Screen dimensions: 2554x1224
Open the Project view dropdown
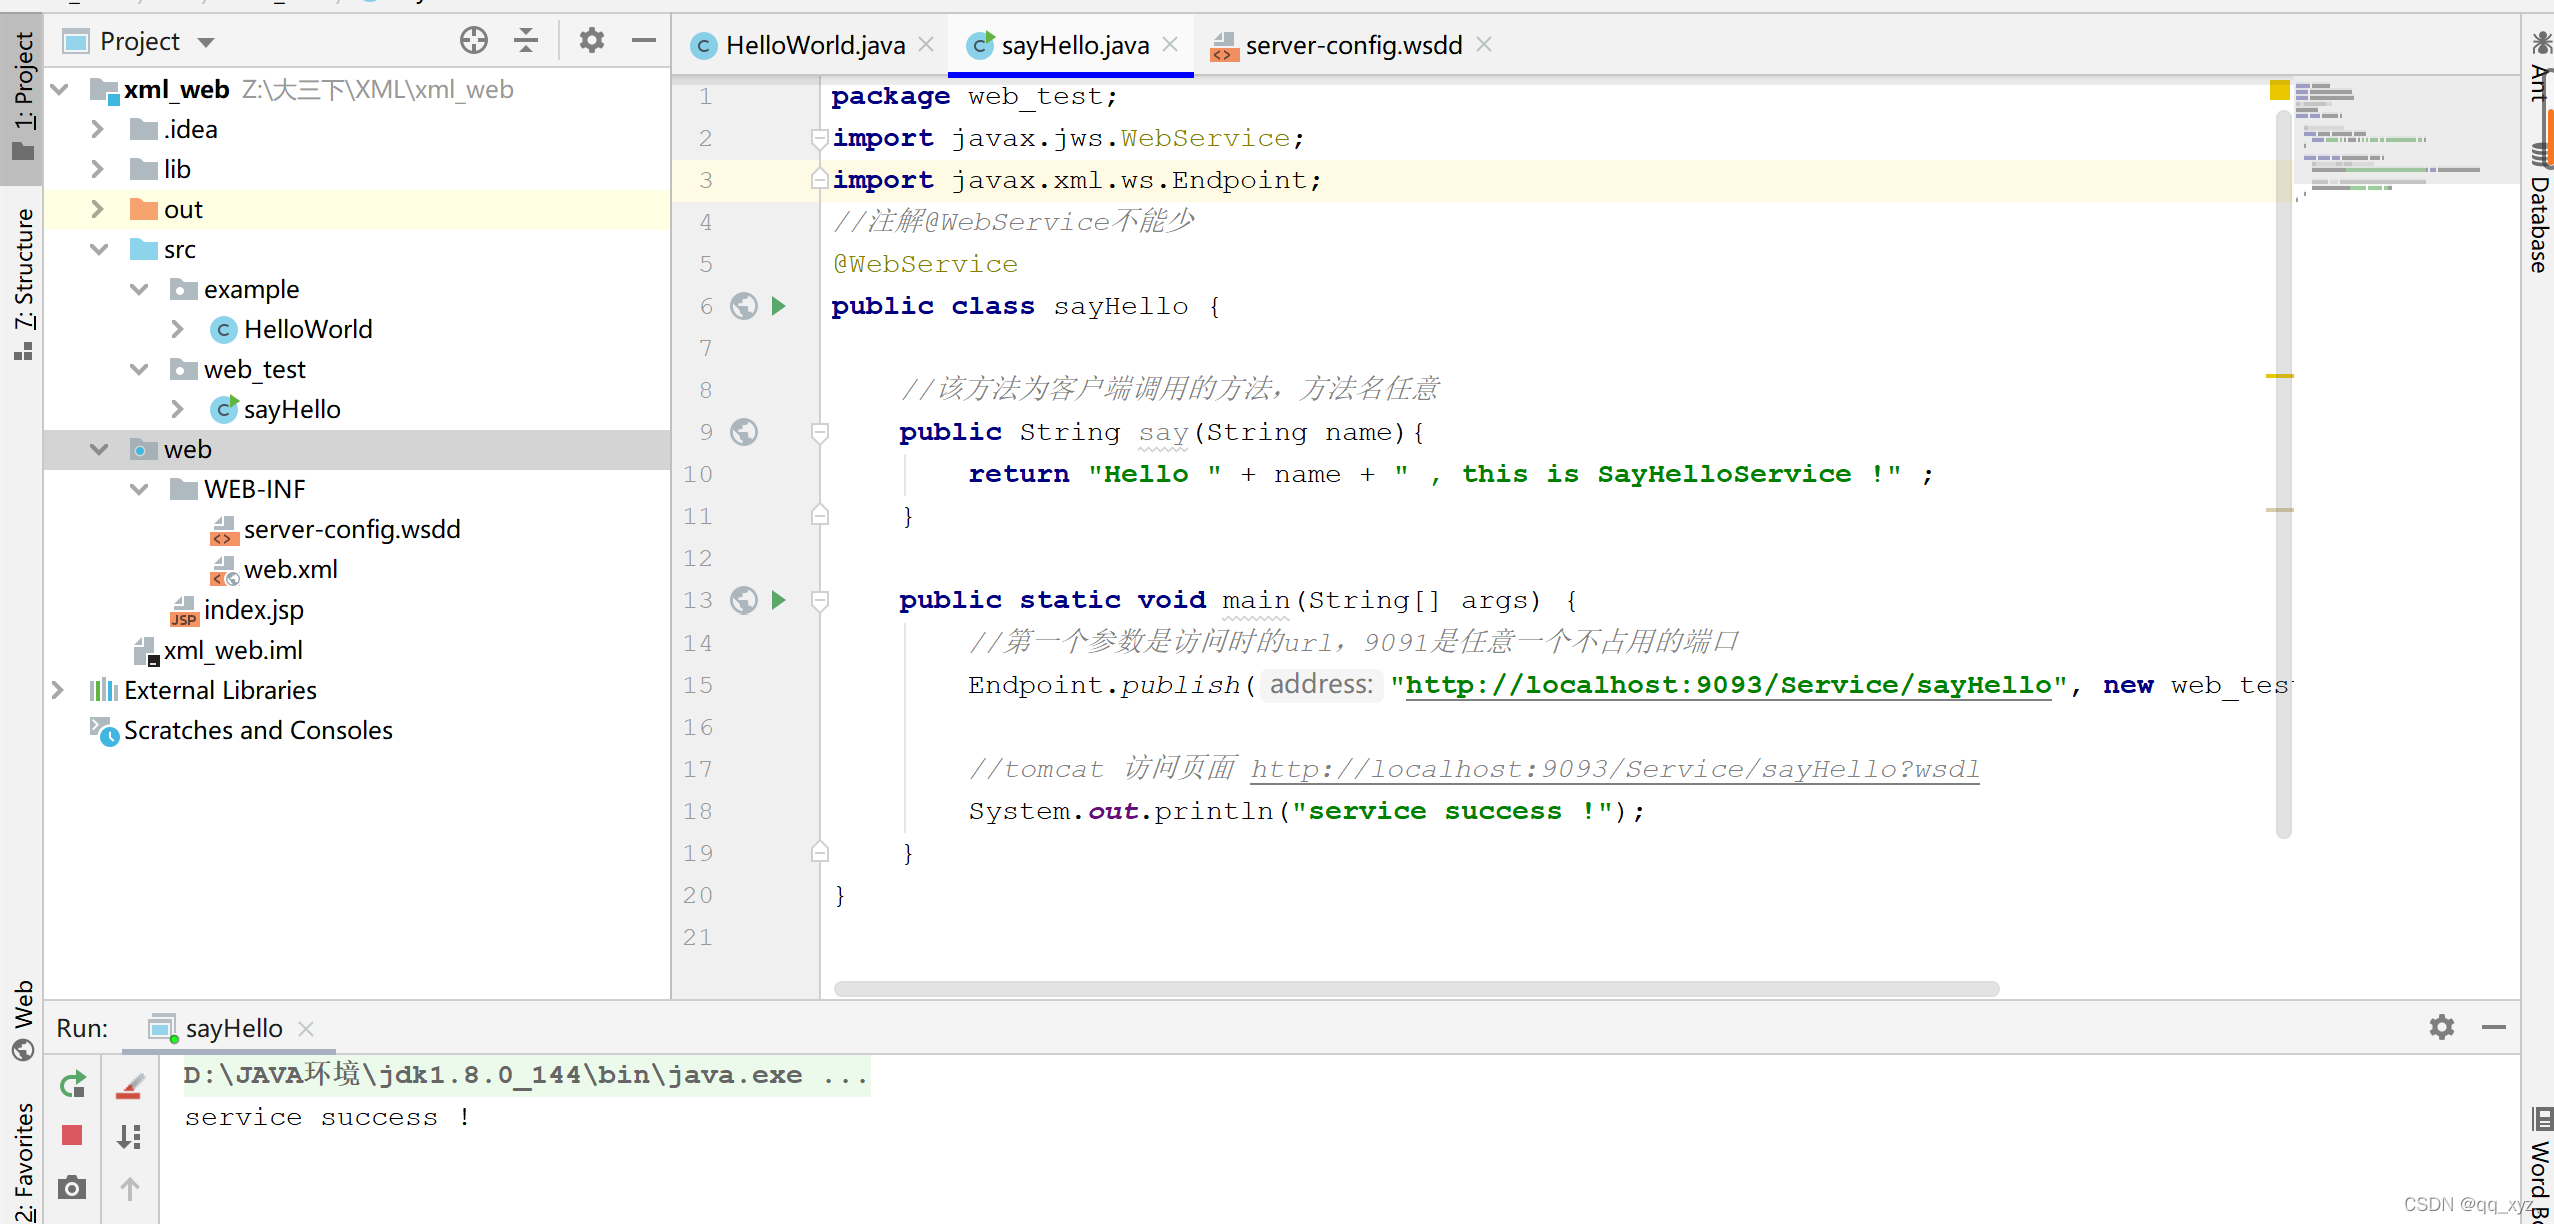coord(207,42)
